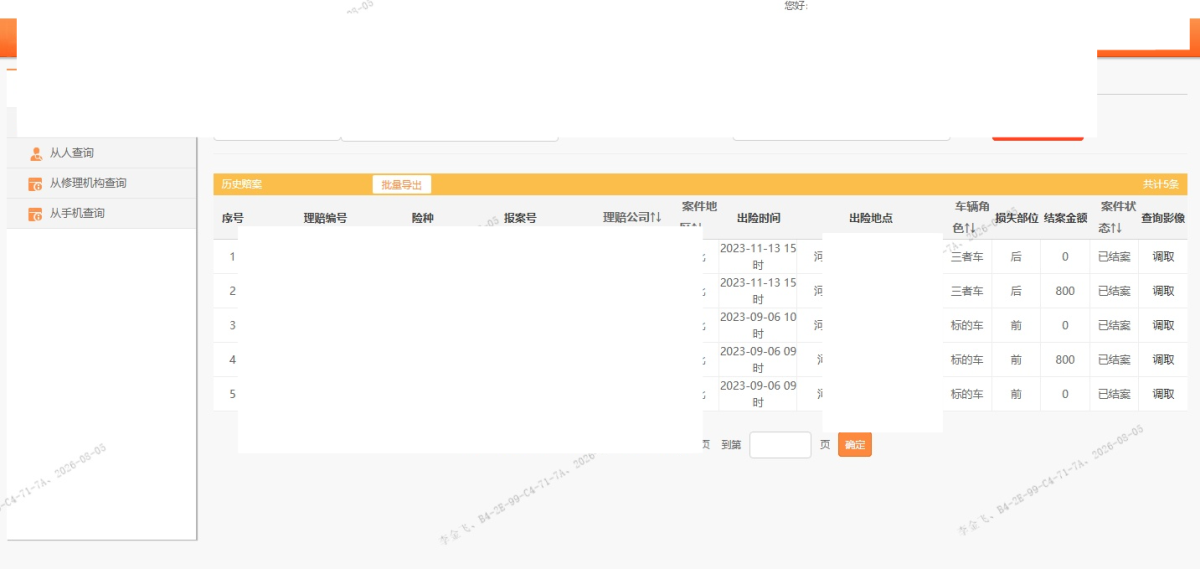Click the 前 damage cell in row 5
The width and height of the screenshot is (1200, 569).
pyautogui.click(x=1016, y=394)
